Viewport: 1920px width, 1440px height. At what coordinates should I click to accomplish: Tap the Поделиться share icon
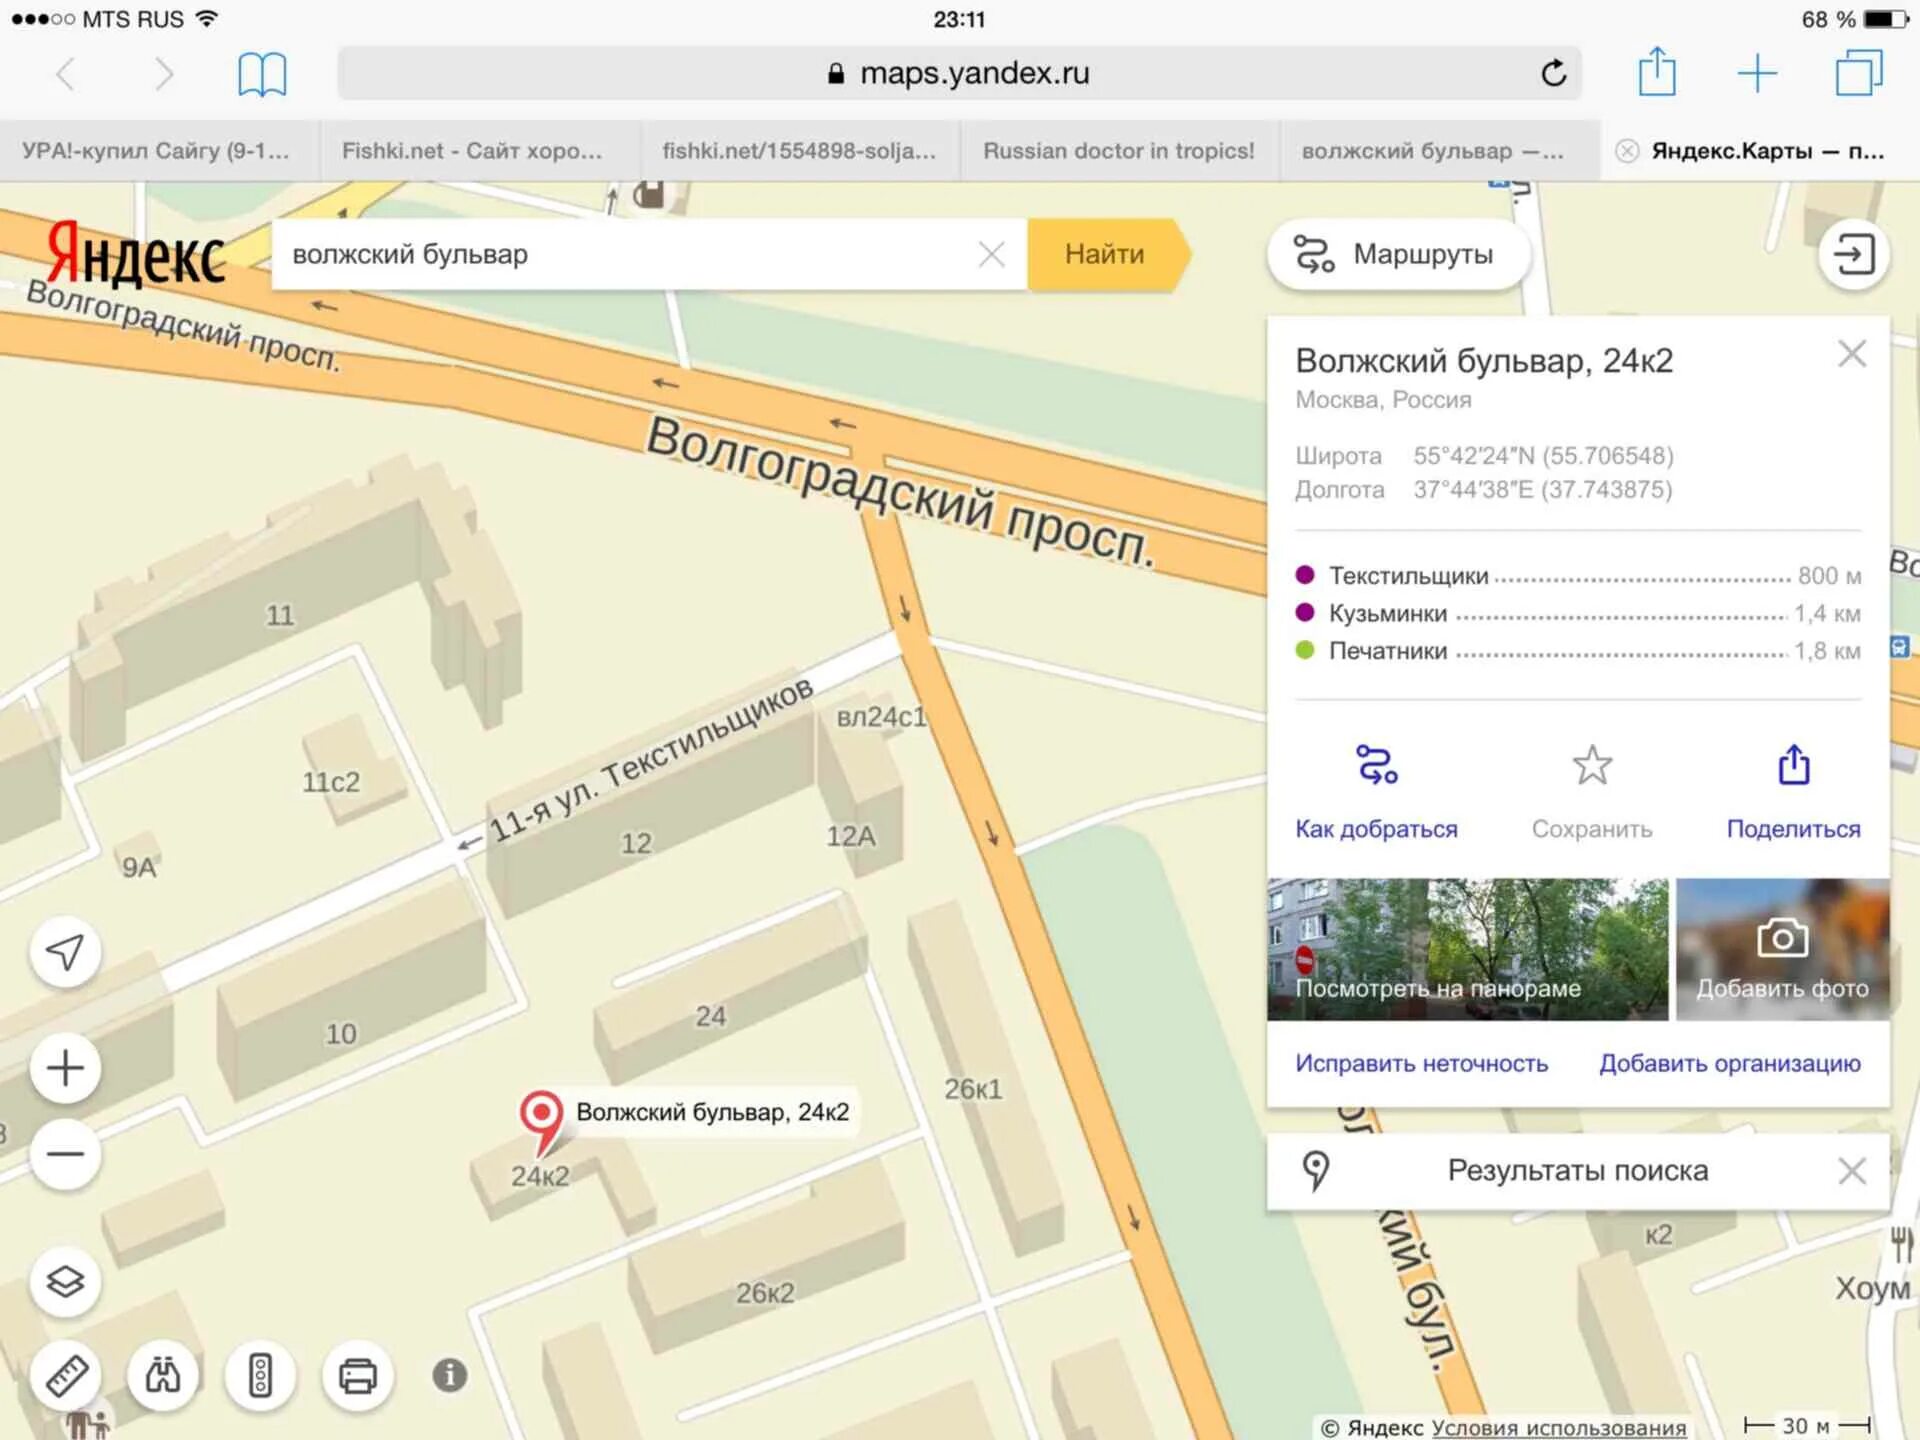point(1794,765)
